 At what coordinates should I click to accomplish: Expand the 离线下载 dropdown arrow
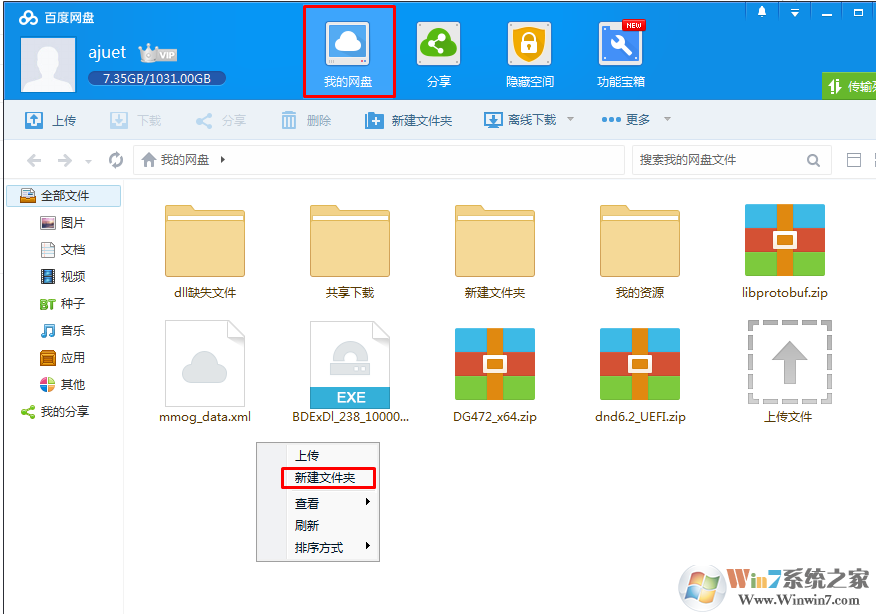570,119
